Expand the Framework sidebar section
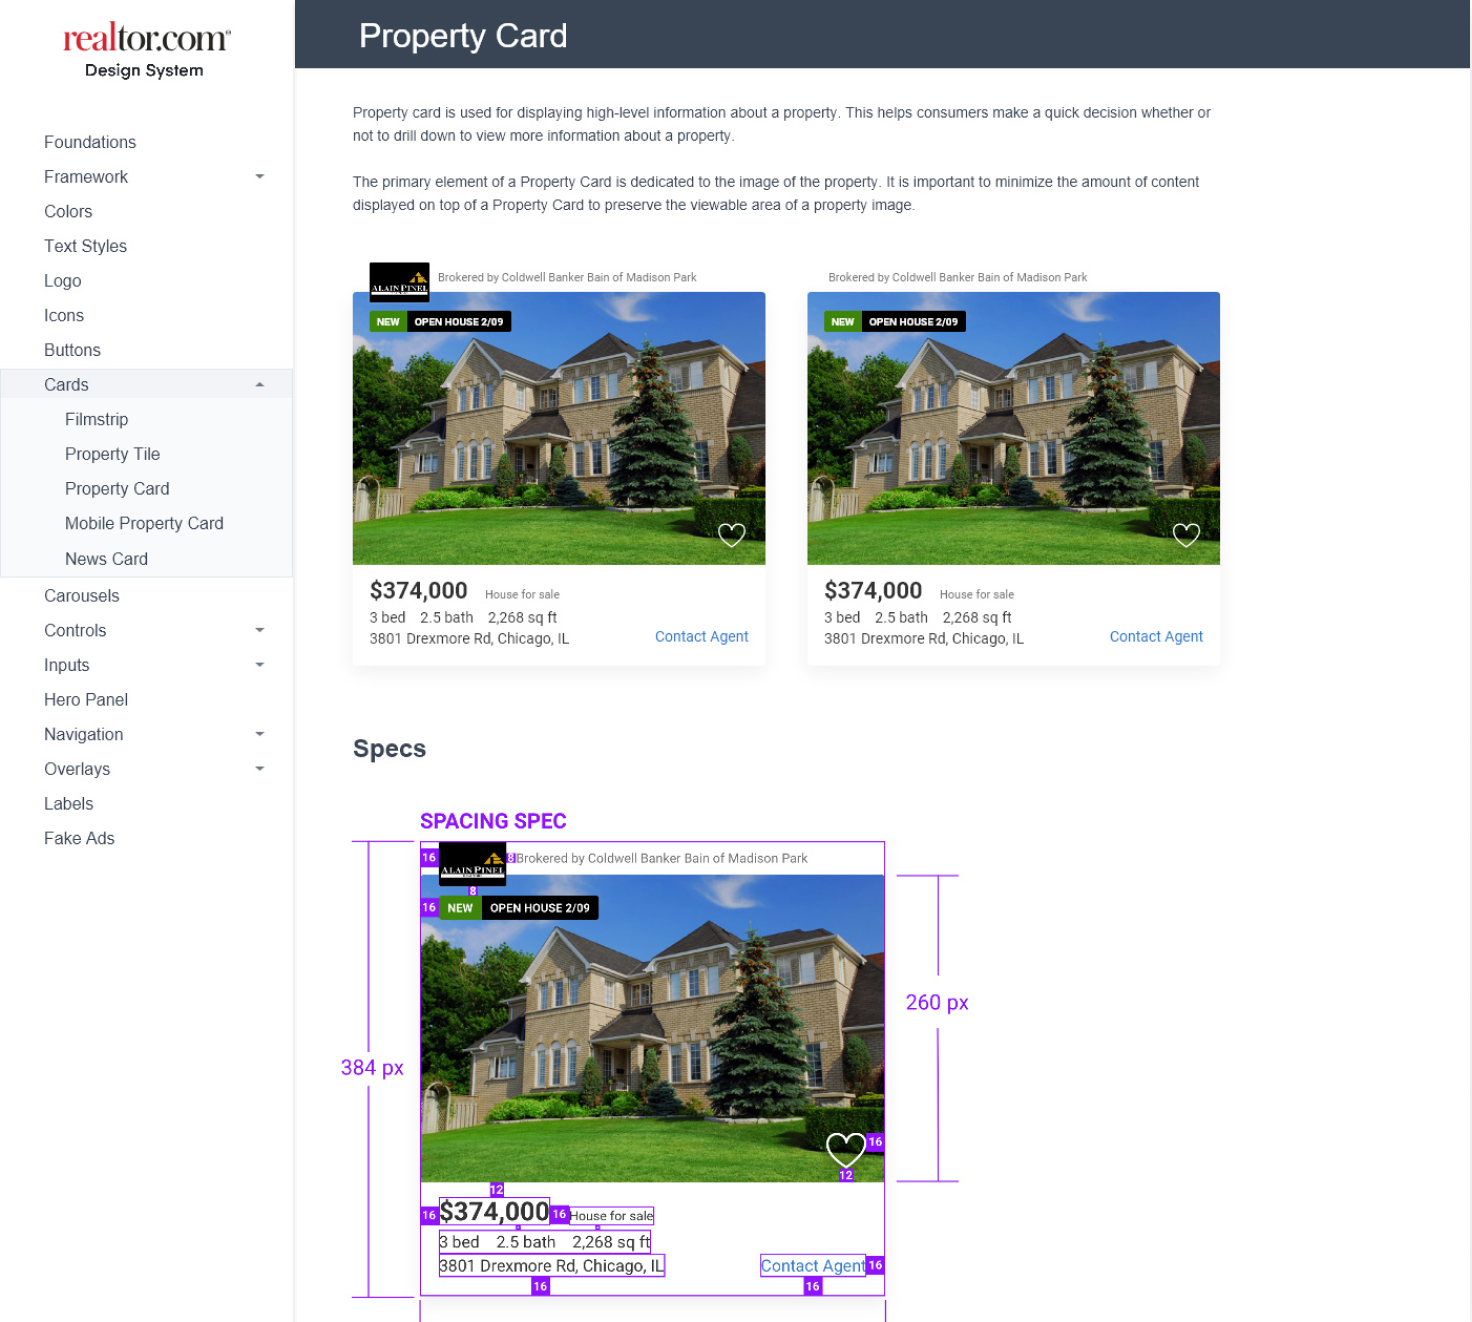The height and width of the screenshot is (1322, 1472). [x=260, y=177]
